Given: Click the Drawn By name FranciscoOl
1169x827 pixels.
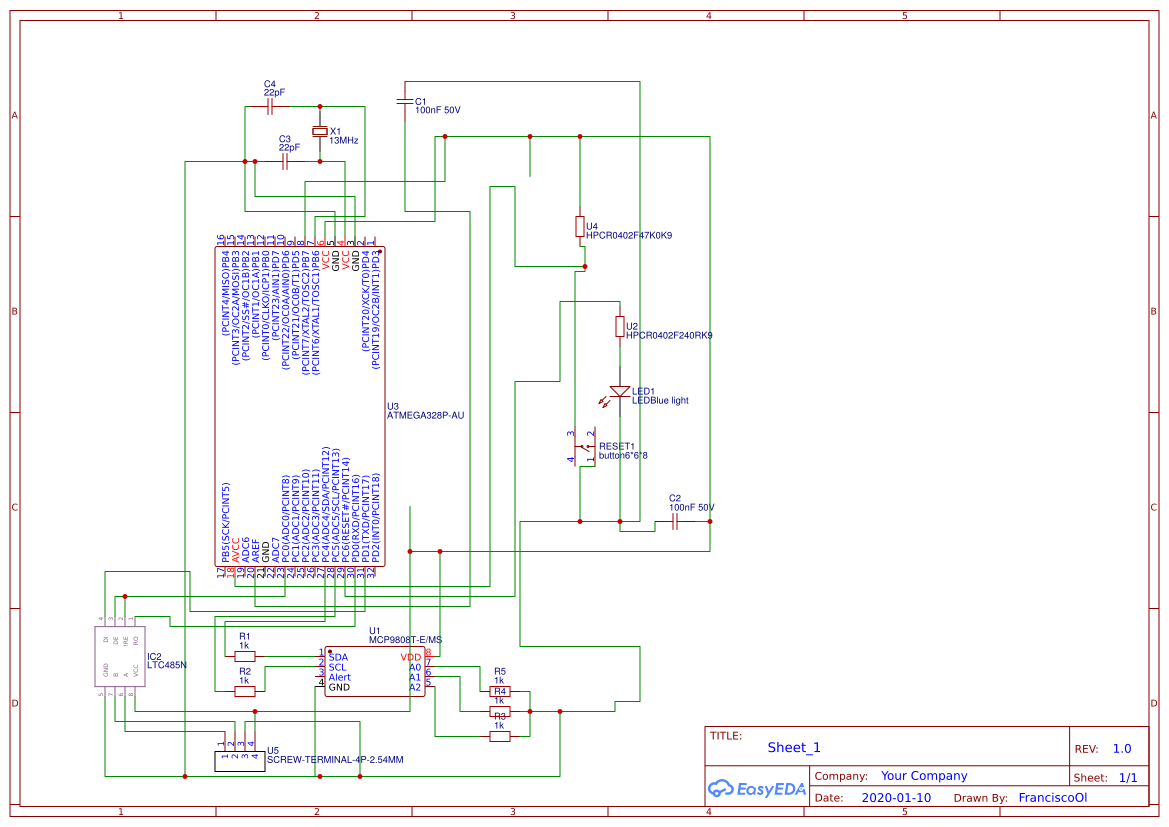Looking at the screenshot, I should tap(1052, 797).
